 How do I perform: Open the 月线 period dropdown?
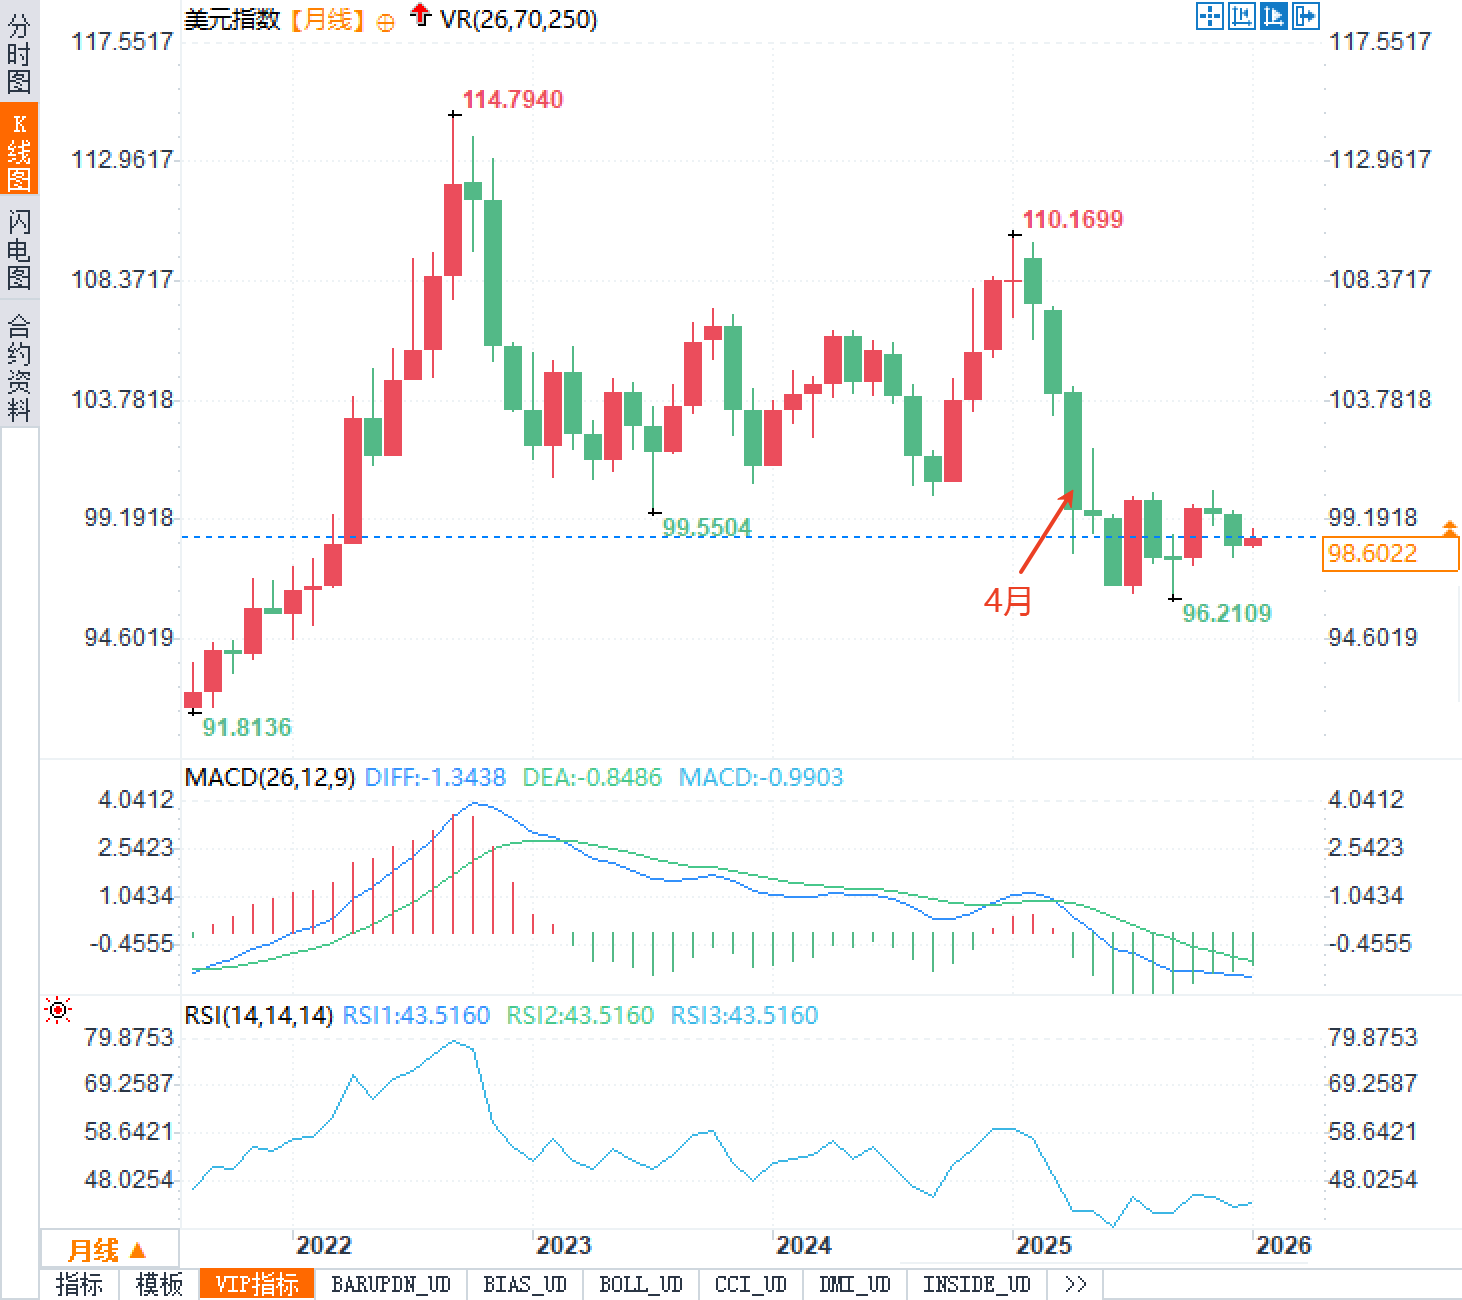click(108, 1249)
